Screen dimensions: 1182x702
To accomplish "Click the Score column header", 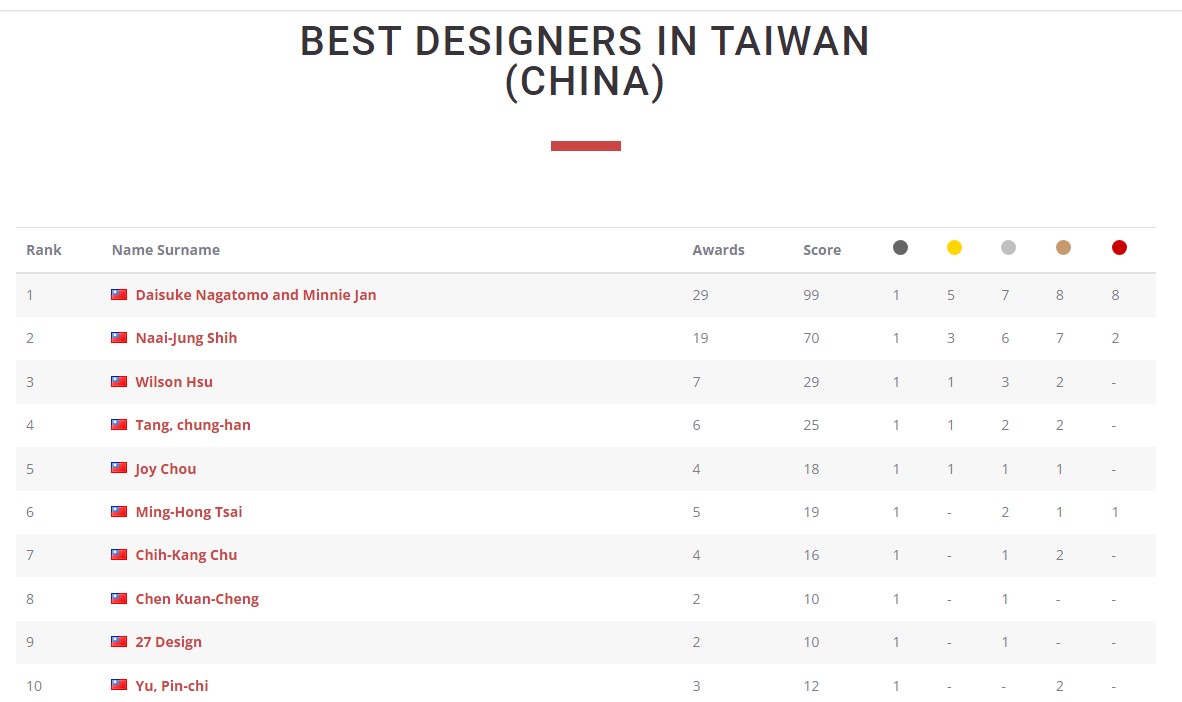I will coord(821,250).
